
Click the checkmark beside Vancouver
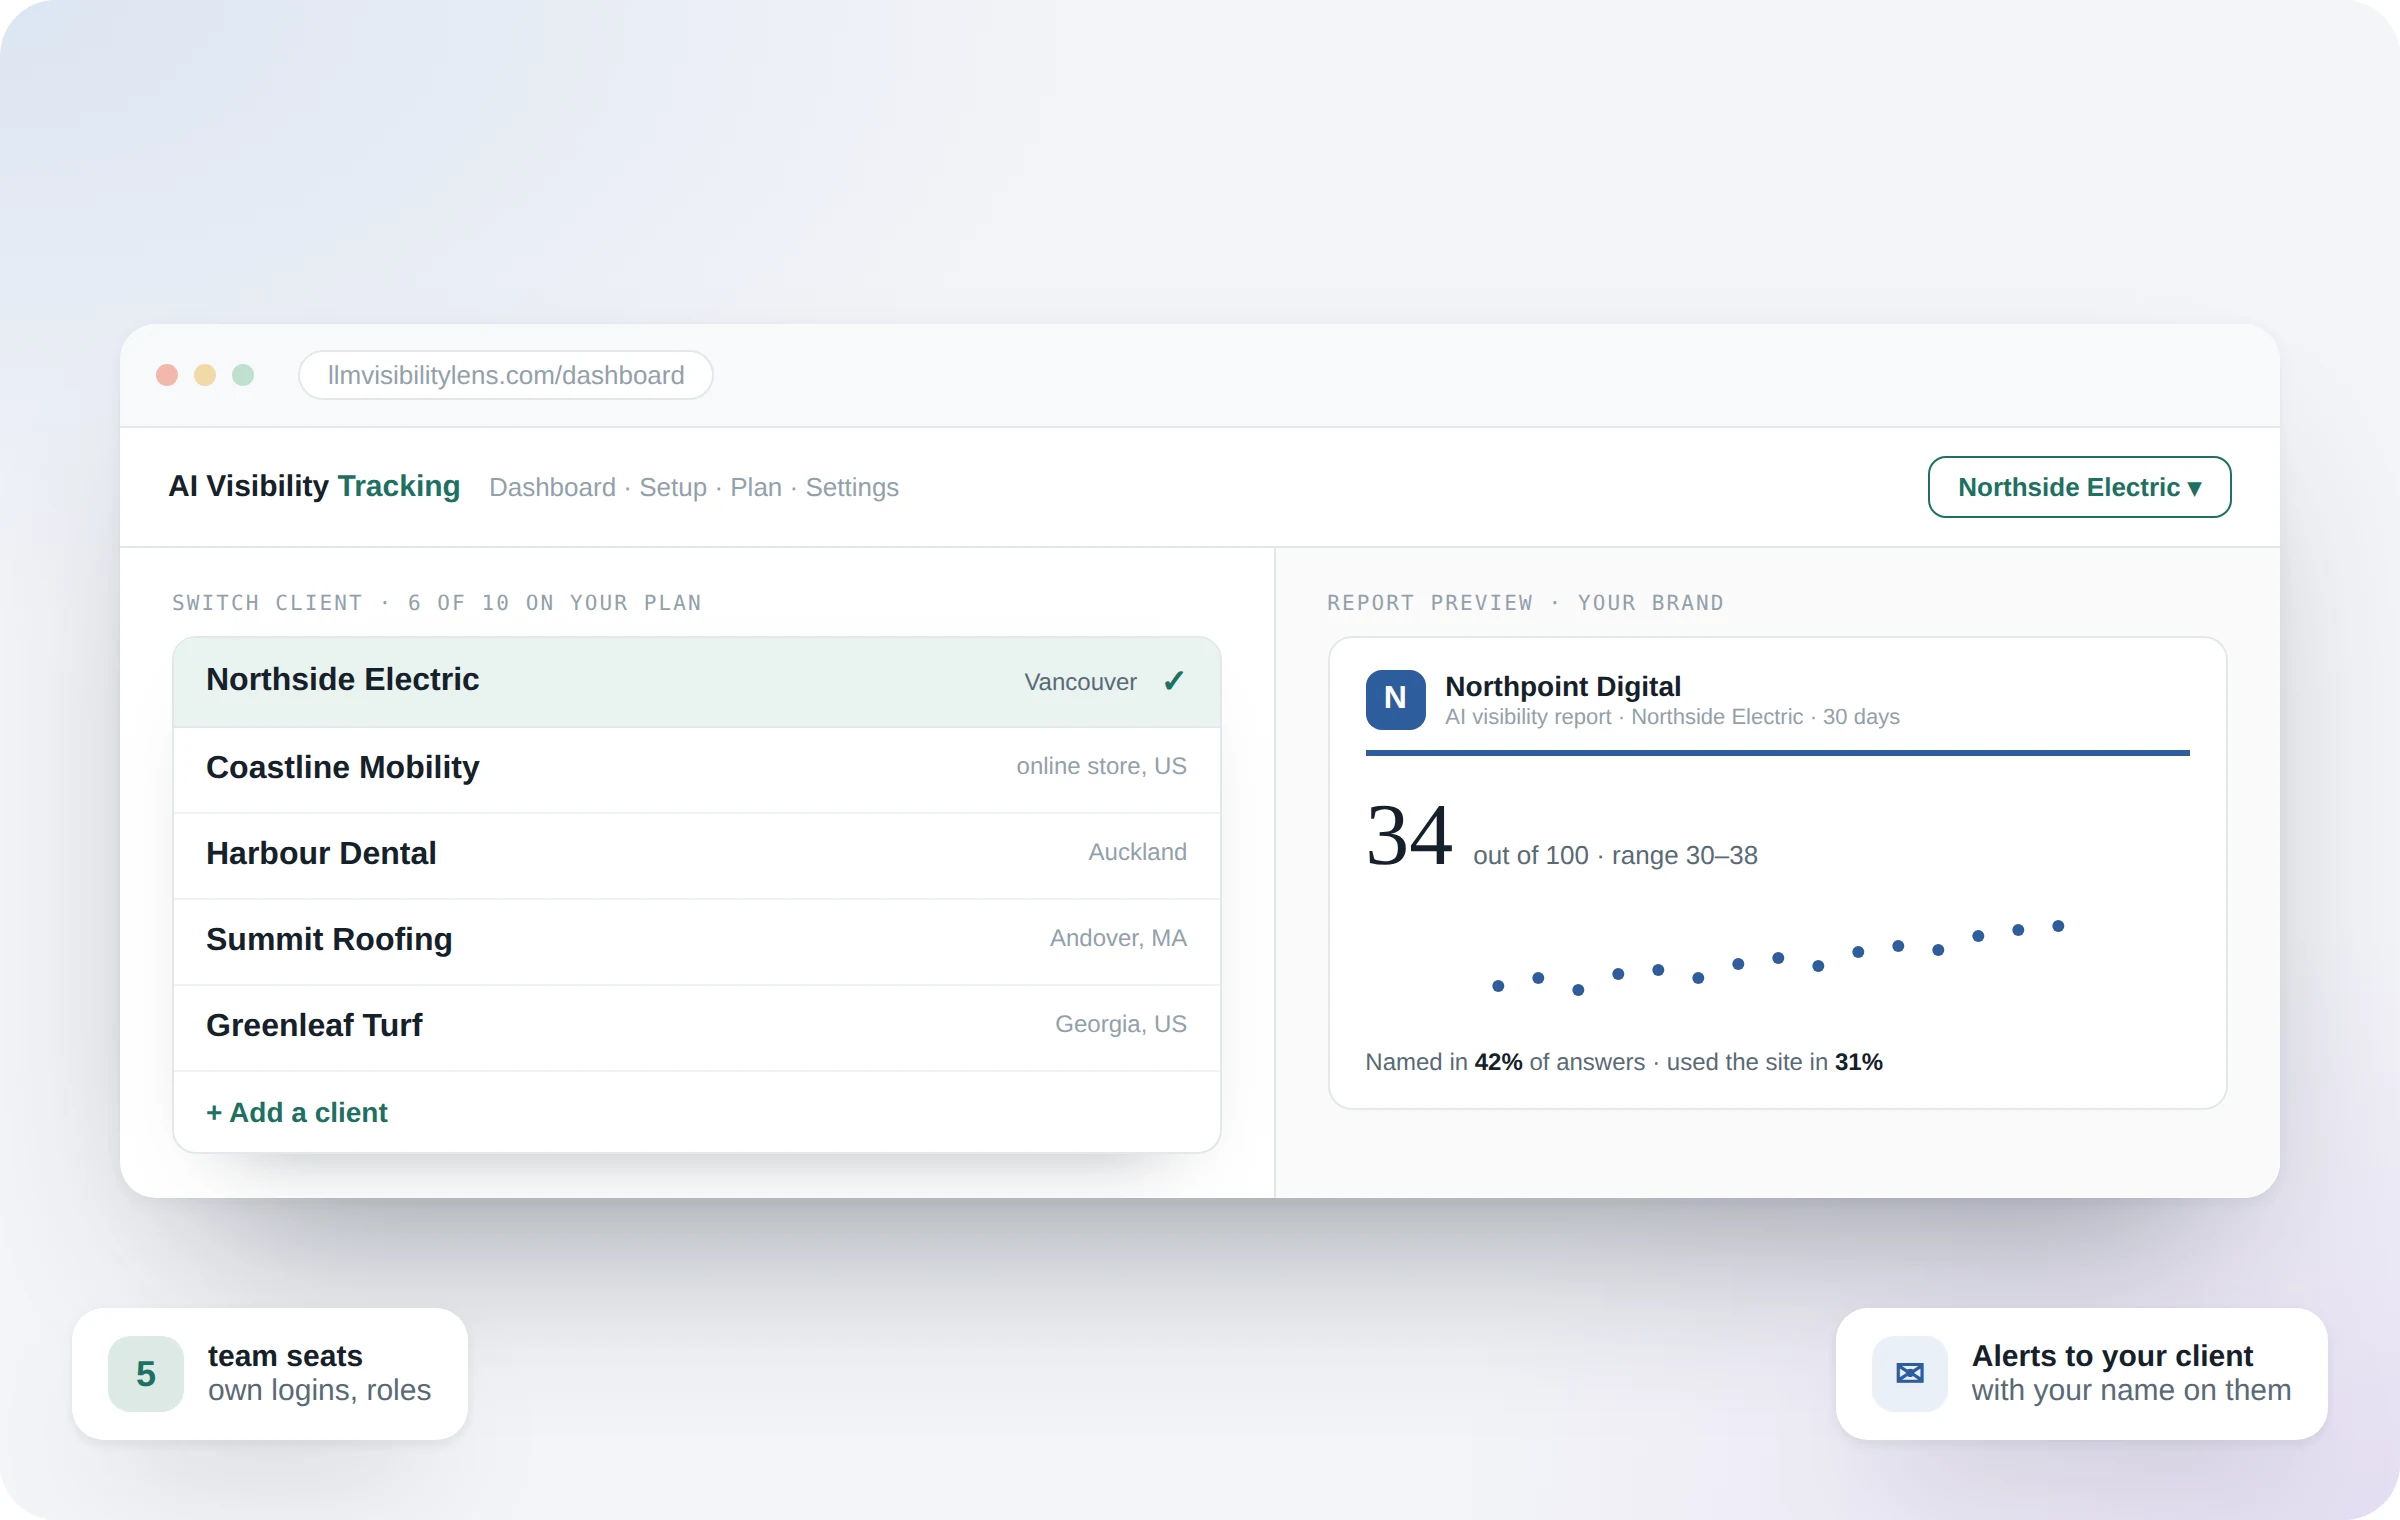click(1174, 681)
